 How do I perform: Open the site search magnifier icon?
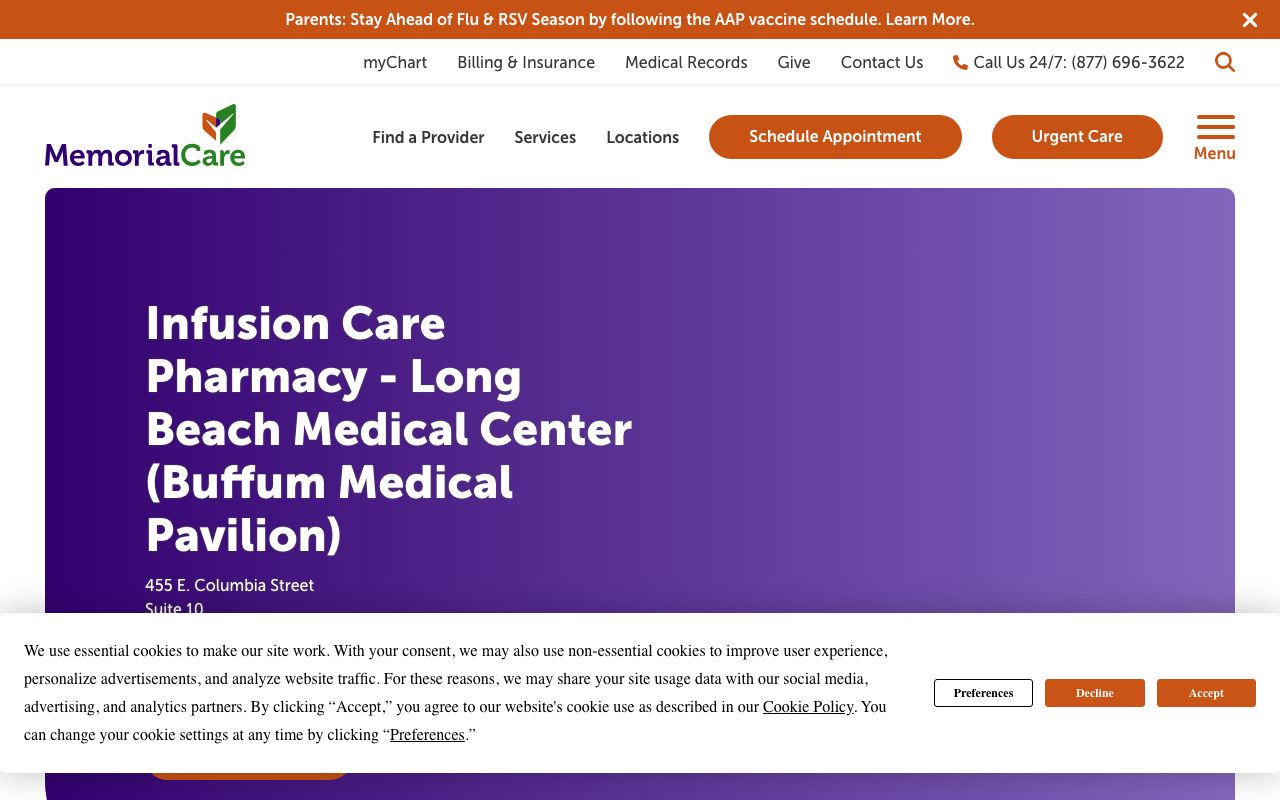1225,62
